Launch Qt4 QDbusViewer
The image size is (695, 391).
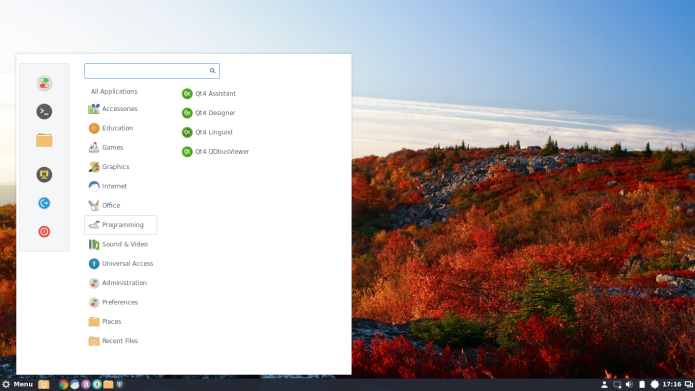coord(215,152)
